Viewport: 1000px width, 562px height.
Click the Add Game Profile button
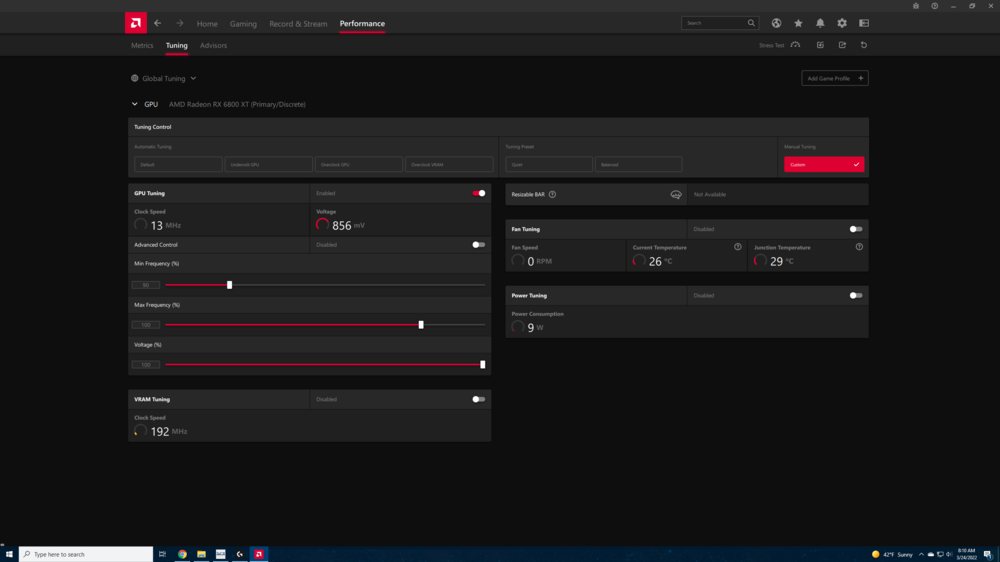(x=834, y=78)
